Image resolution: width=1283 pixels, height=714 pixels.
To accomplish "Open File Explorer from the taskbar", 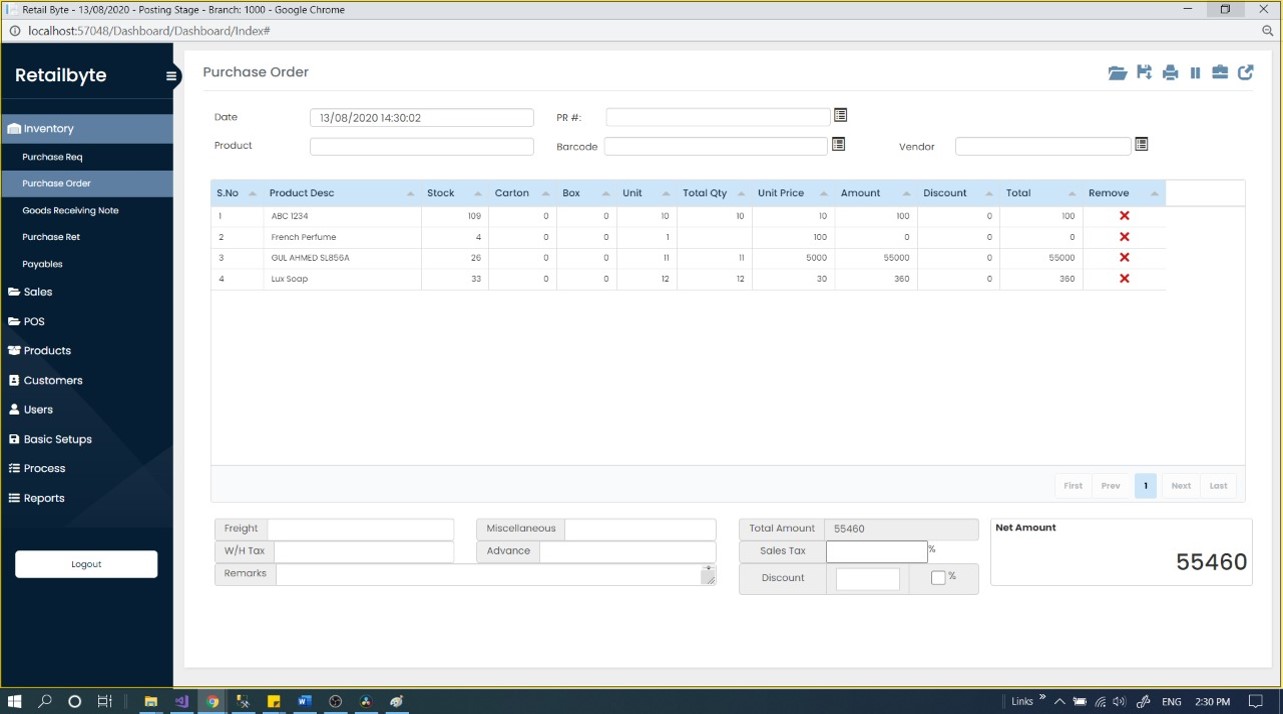I will pyautogui.click(x=151, y=702).
